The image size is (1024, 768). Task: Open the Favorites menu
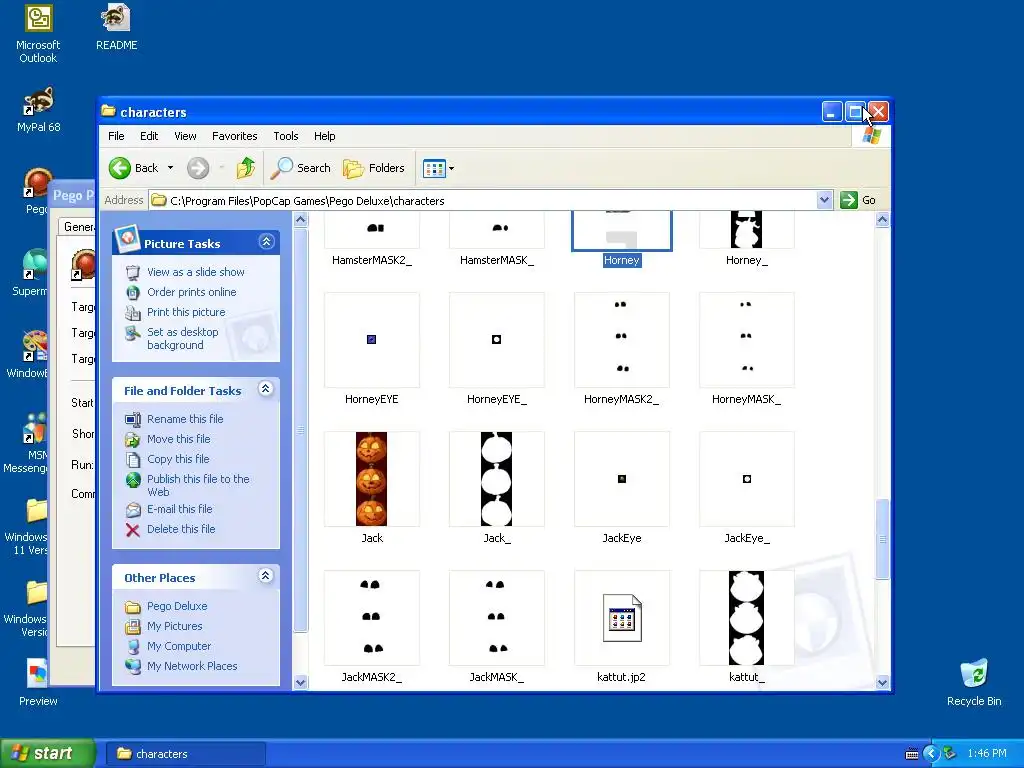(x=234, y=136)
